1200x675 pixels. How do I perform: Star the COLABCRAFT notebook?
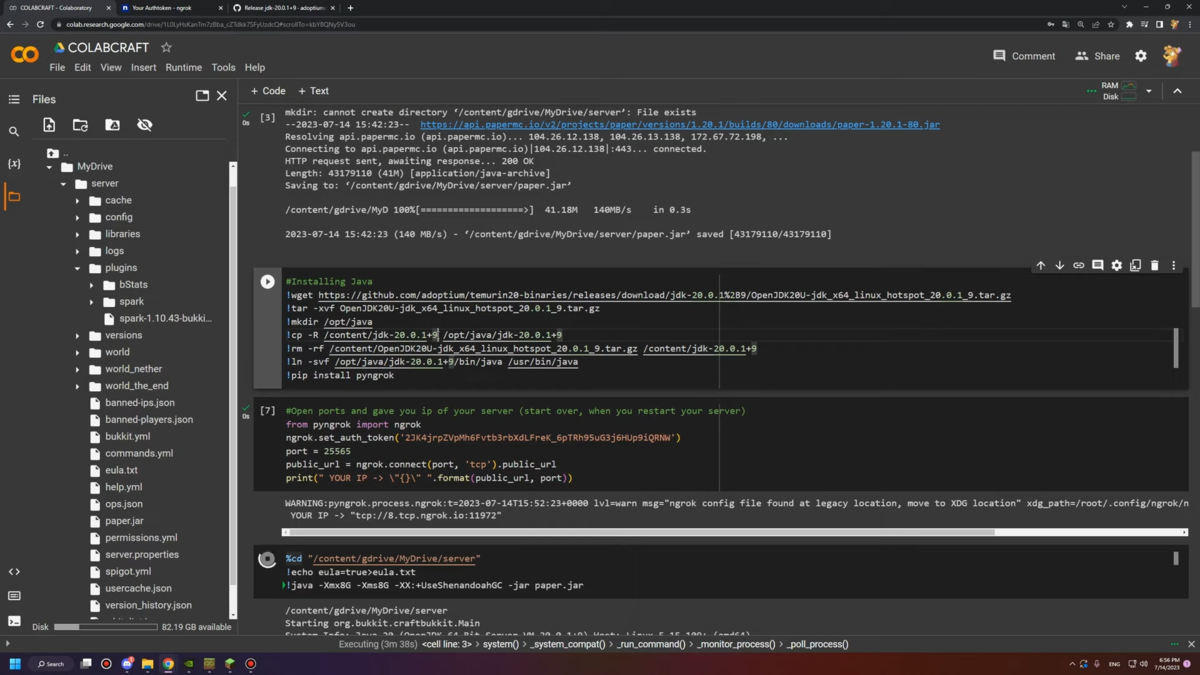pyautogui.click(x=166, y=47)
